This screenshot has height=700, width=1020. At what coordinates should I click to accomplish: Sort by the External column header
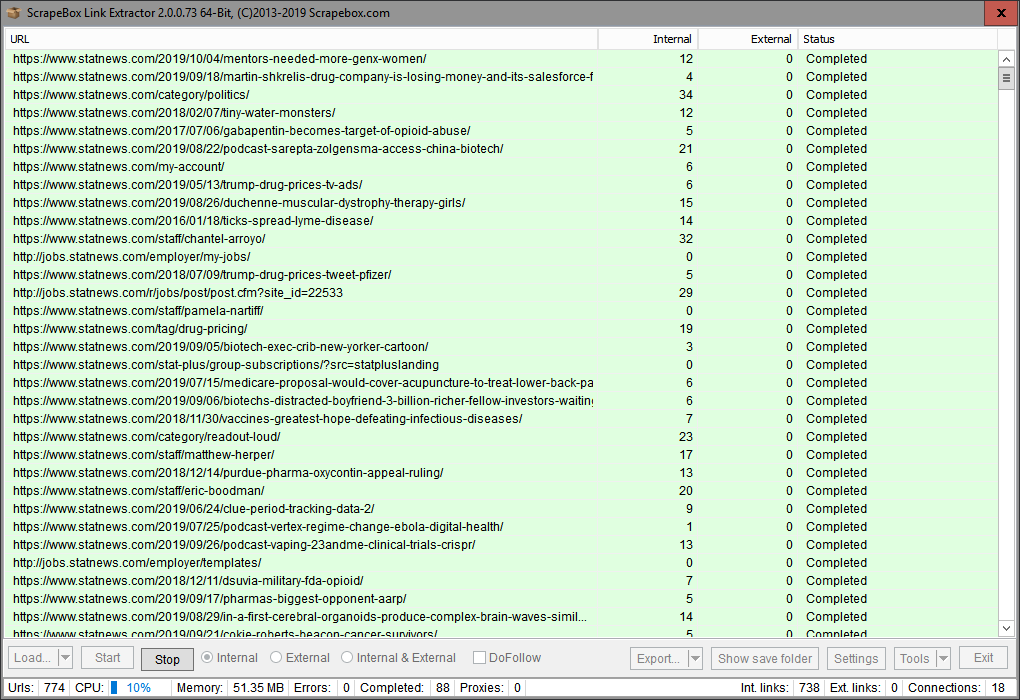(x=748, y=39)
